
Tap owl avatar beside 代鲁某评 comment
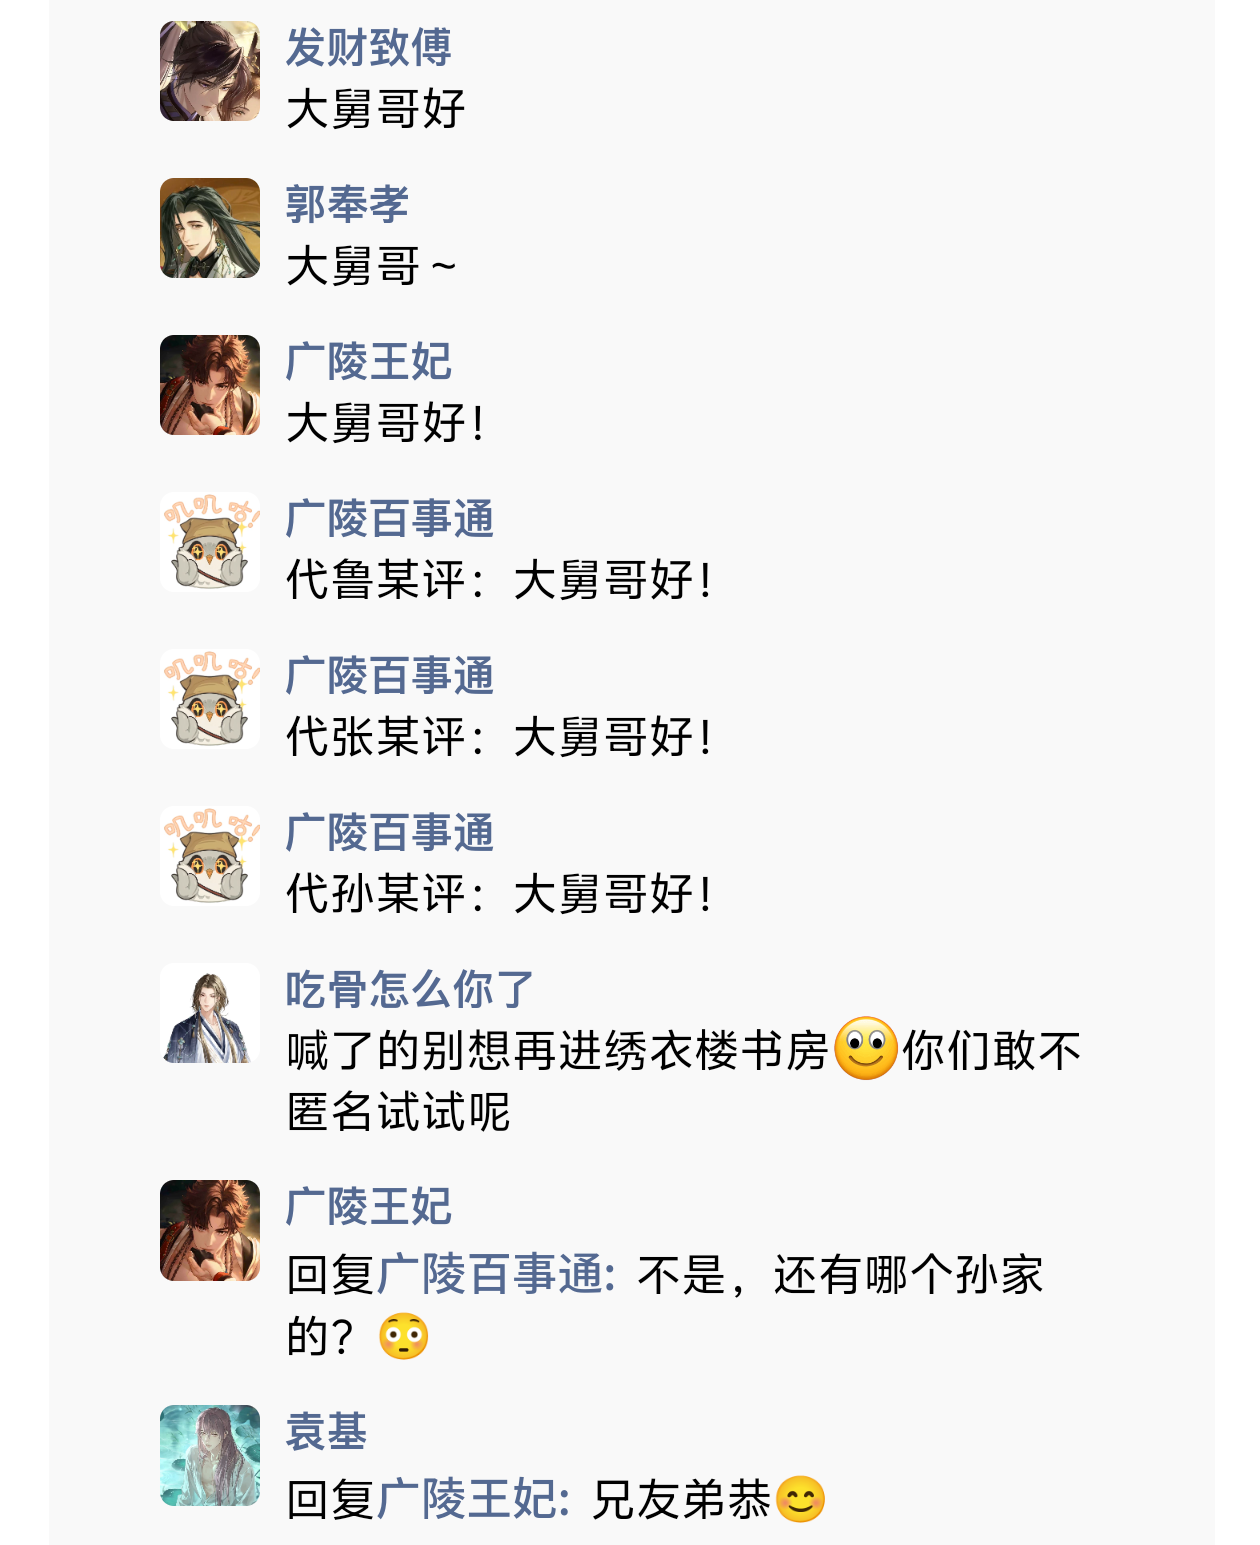(210, 542)
